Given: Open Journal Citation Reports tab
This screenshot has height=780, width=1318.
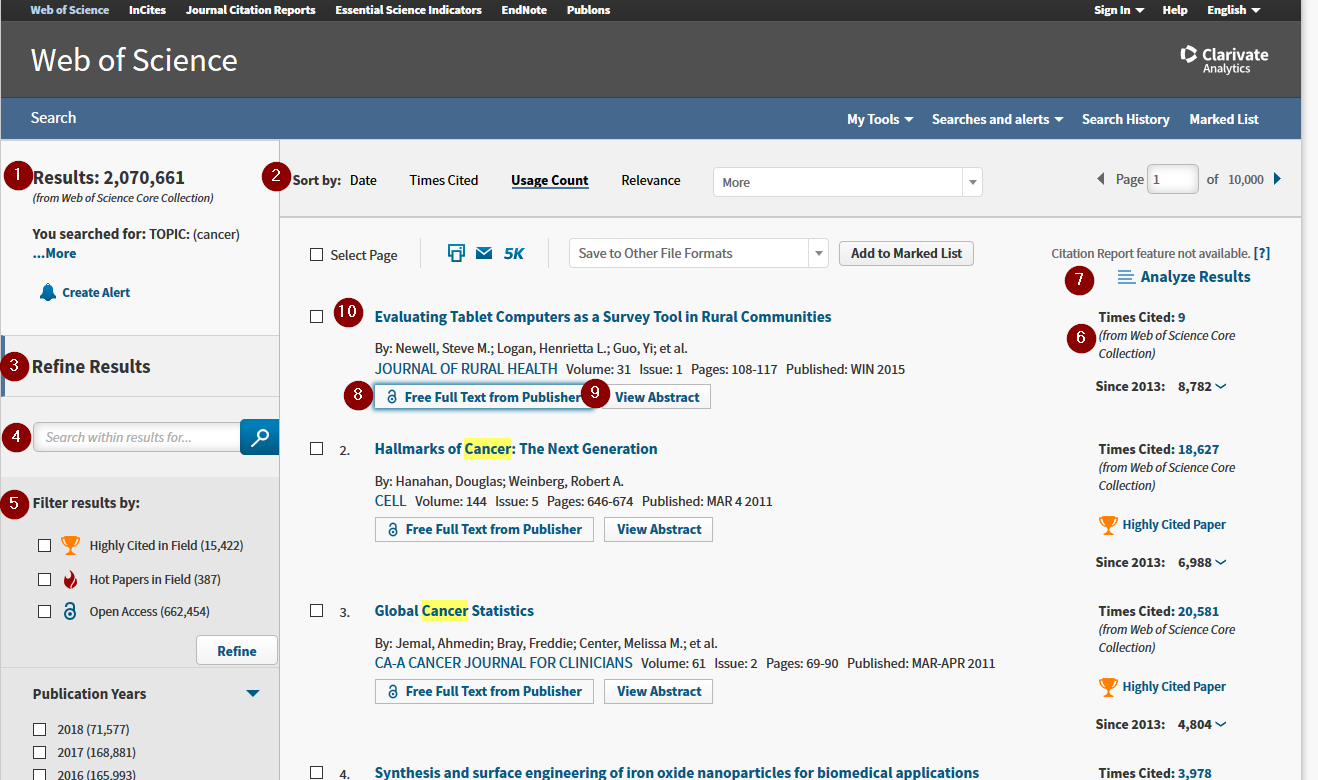Looking at the screenshot, I should click(x=250, y=10).
